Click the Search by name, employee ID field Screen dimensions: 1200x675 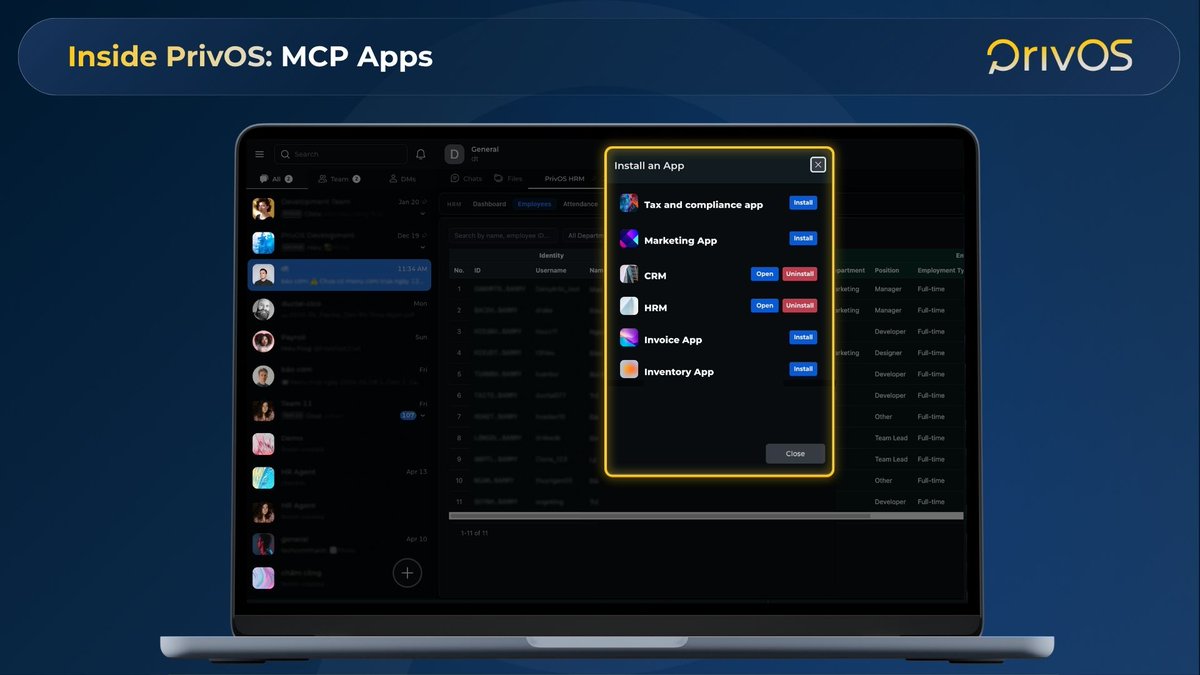coord(504,236)
